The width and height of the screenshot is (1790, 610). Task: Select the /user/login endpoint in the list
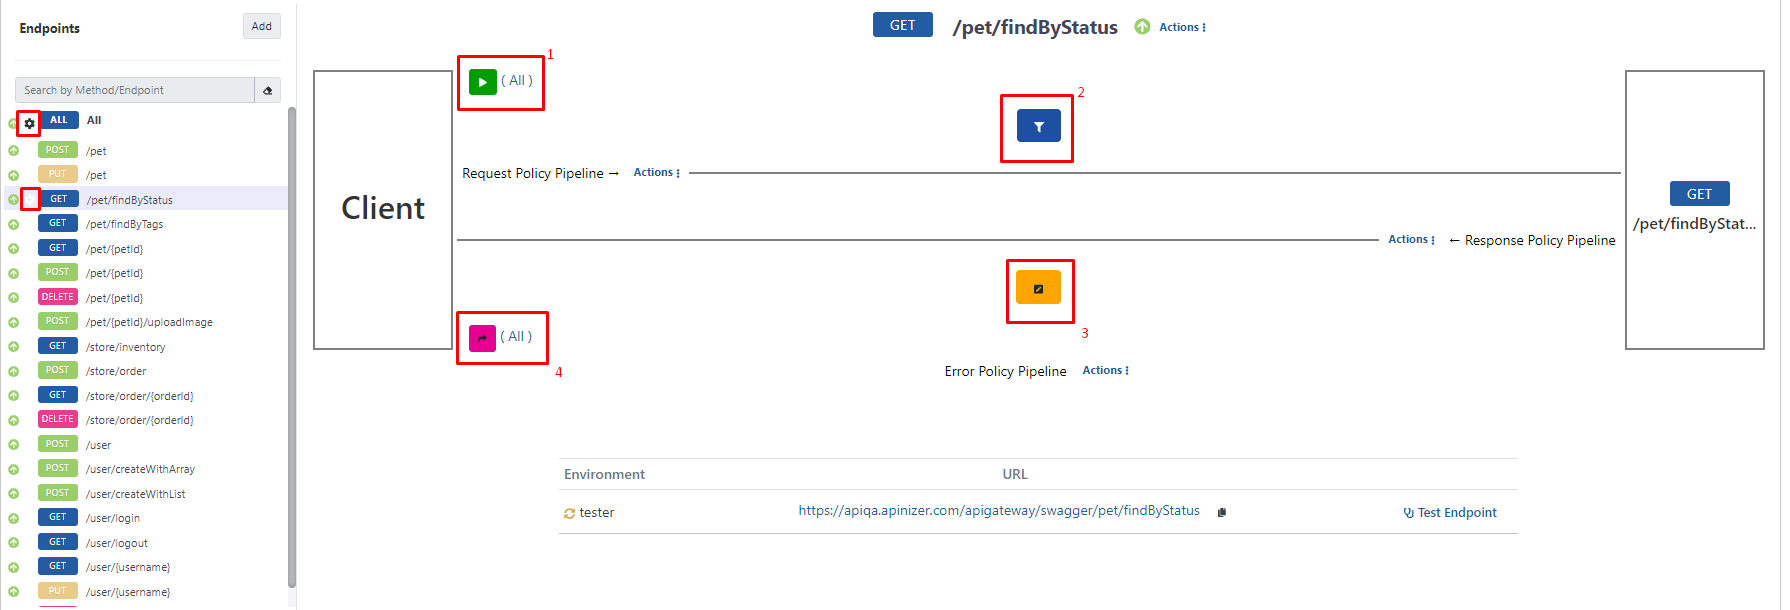pyautogui.click(x=112, y=518)
